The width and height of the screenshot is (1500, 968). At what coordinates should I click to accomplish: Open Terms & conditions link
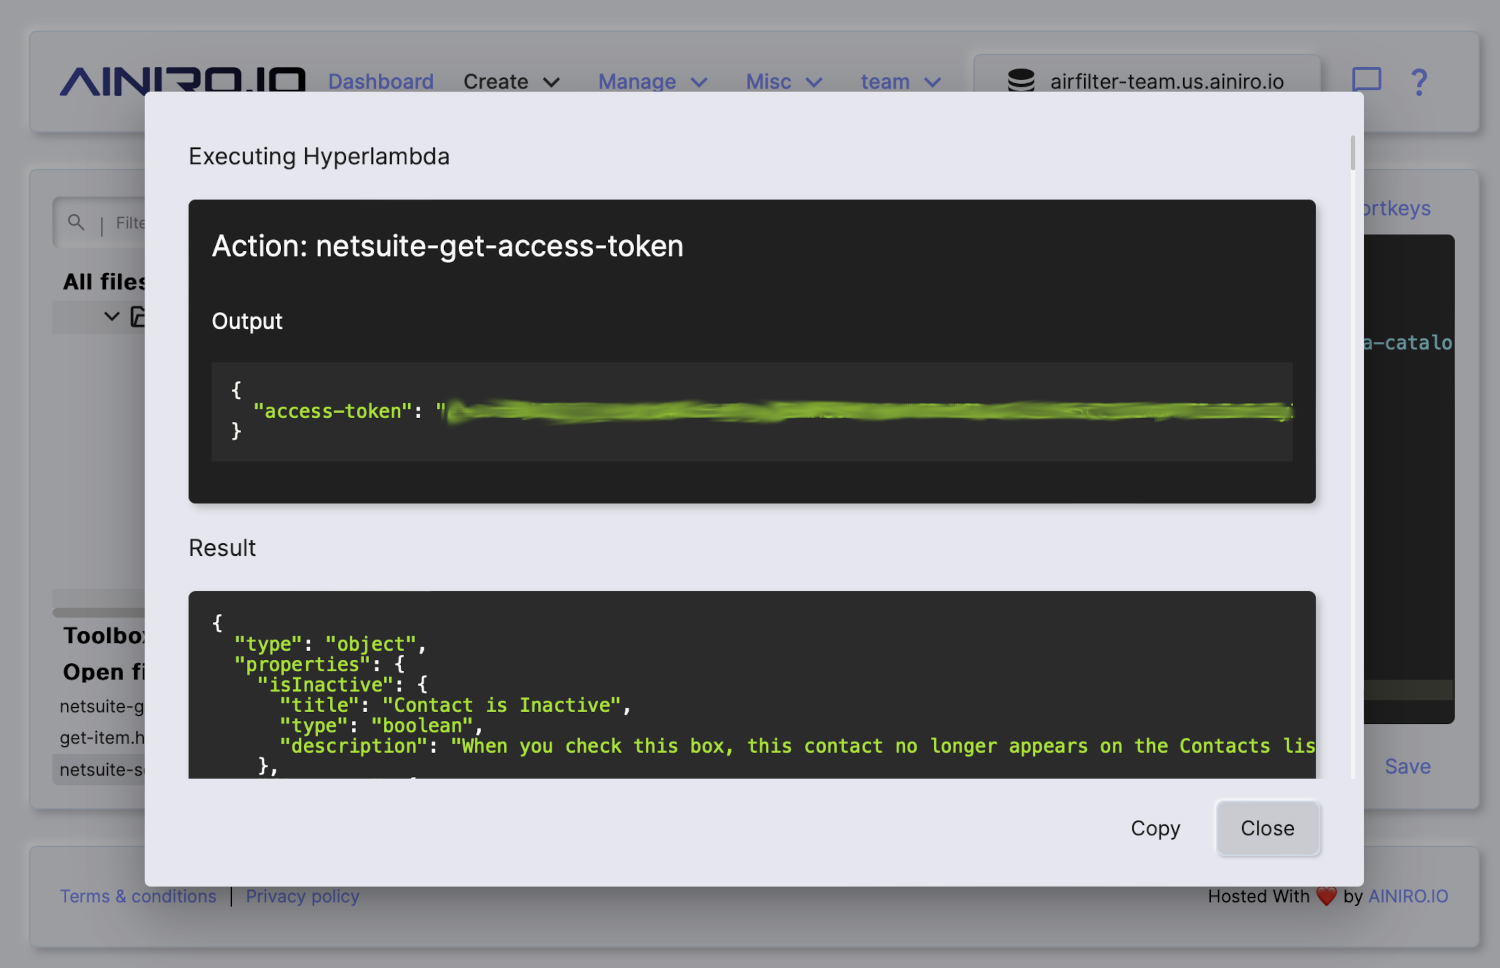[x=138, y=896]
